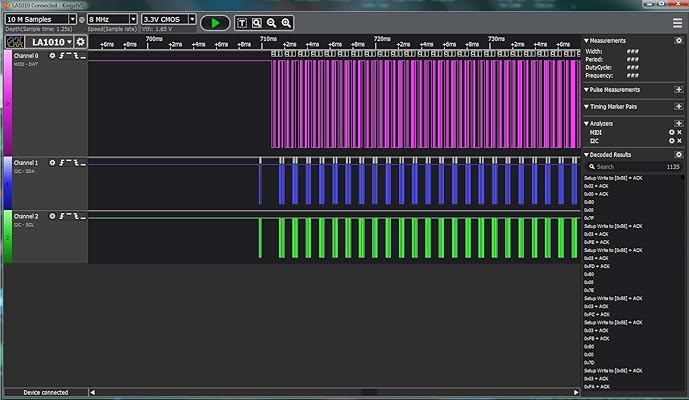Open device settings gear next to LA1010
Image resolution: width=689 pixels, height=400 pixels.
[80, 41]
